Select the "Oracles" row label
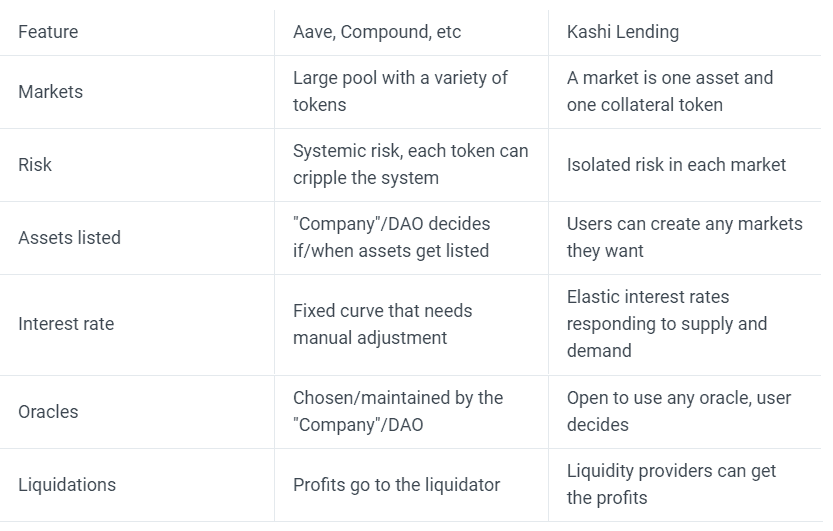This screenshot has height=531, width=833. click(48, 412)
